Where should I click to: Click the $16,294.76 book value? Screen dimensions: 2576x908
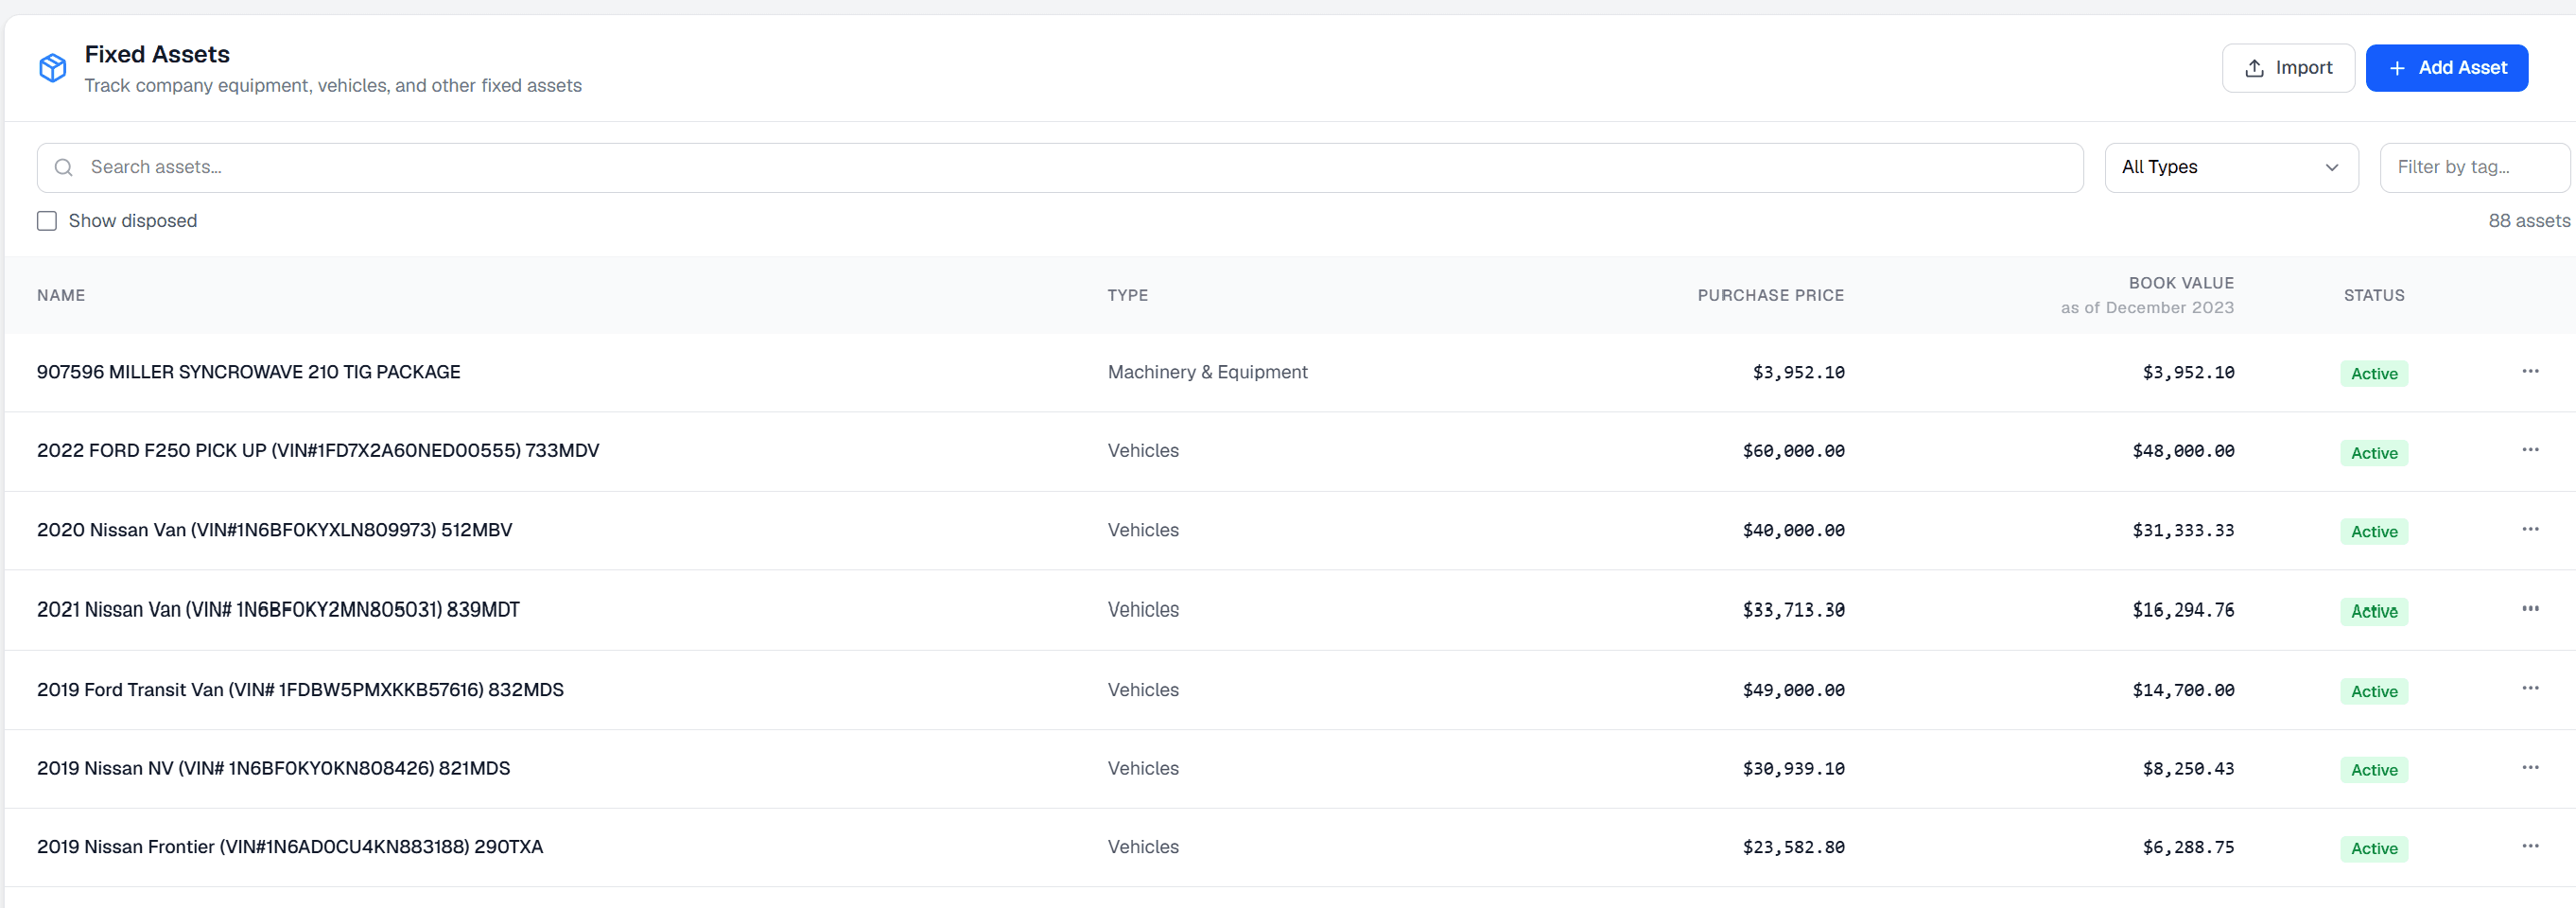pos(2183,610)
